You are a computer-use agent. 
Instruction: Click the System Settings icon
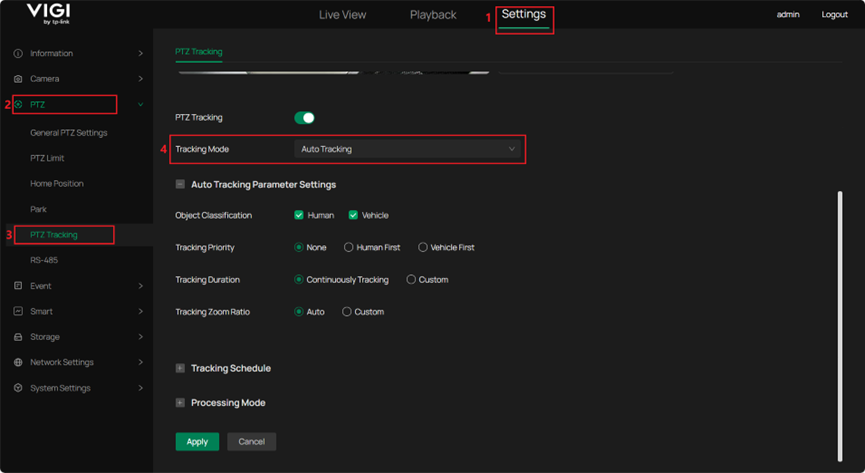pyautogui.click(x=18, y=388)
